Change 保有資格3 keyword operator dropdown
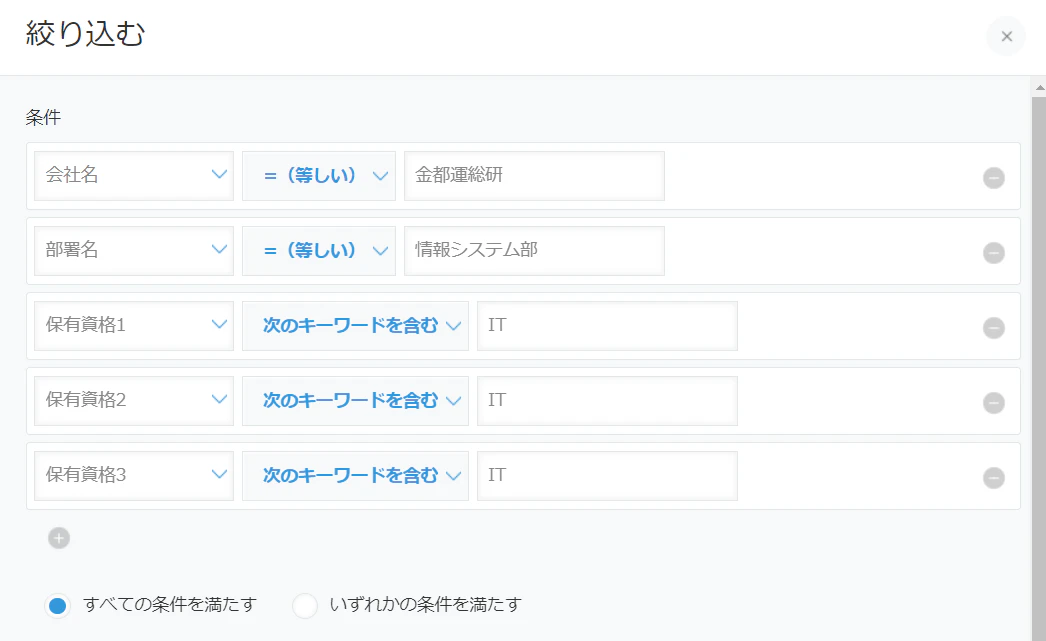Viewport: 1046px width, 641px height. point(356,476)
